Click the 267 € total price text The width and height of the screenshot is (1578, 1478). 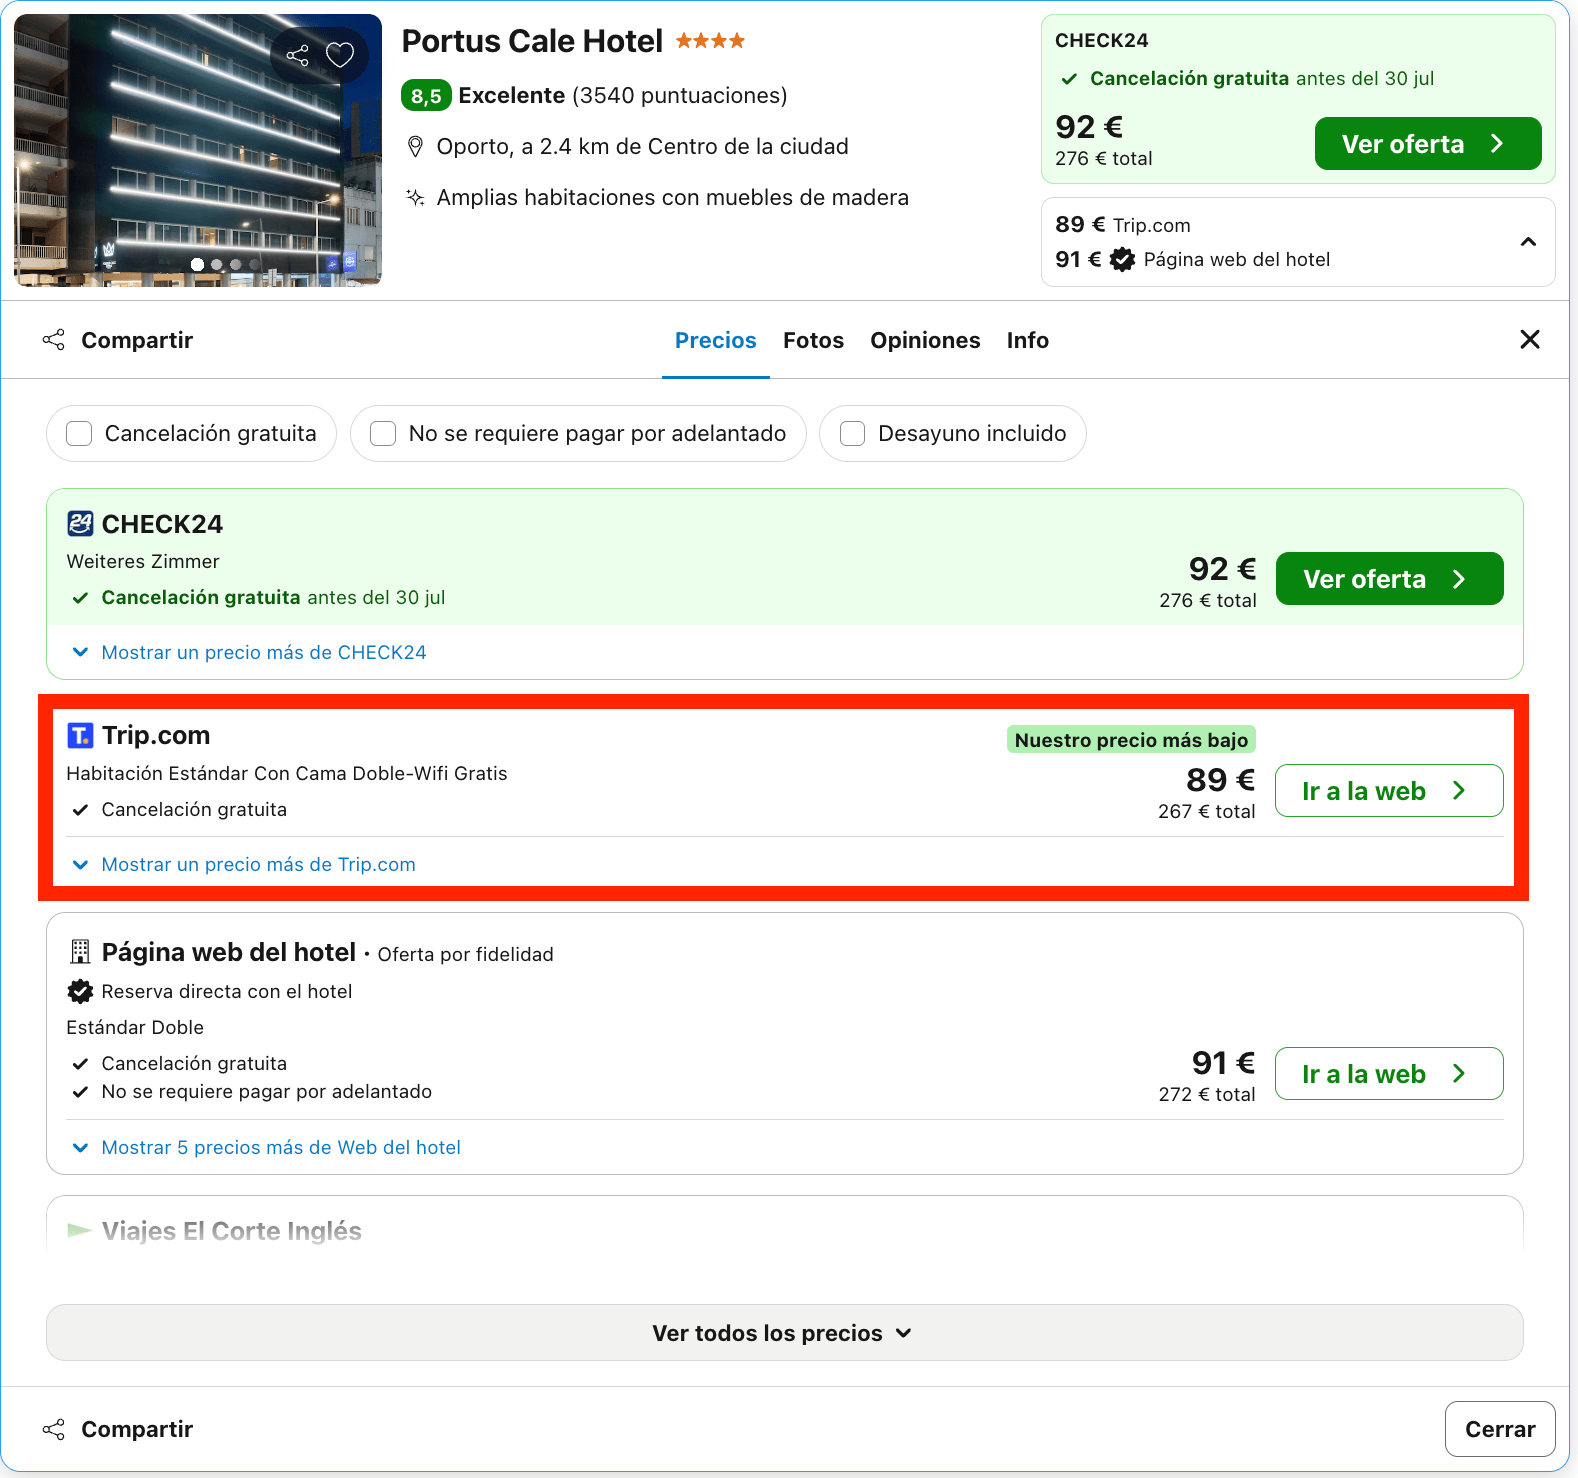click(1207, 811)
